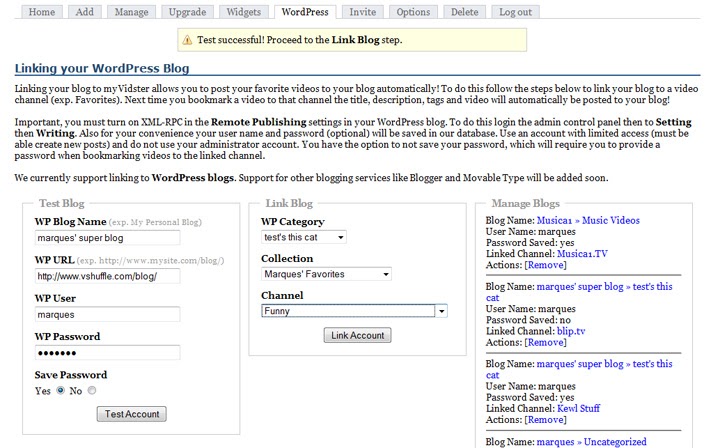Click the 'Password Saved: no' text

click(x=528, y=320)
